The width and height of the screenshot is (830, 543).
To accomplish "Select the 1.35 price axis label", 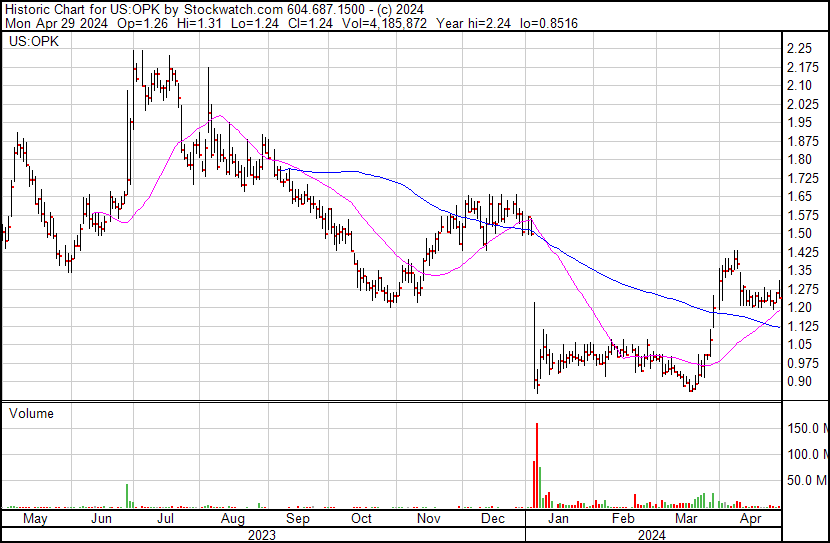I will point(799,270).
